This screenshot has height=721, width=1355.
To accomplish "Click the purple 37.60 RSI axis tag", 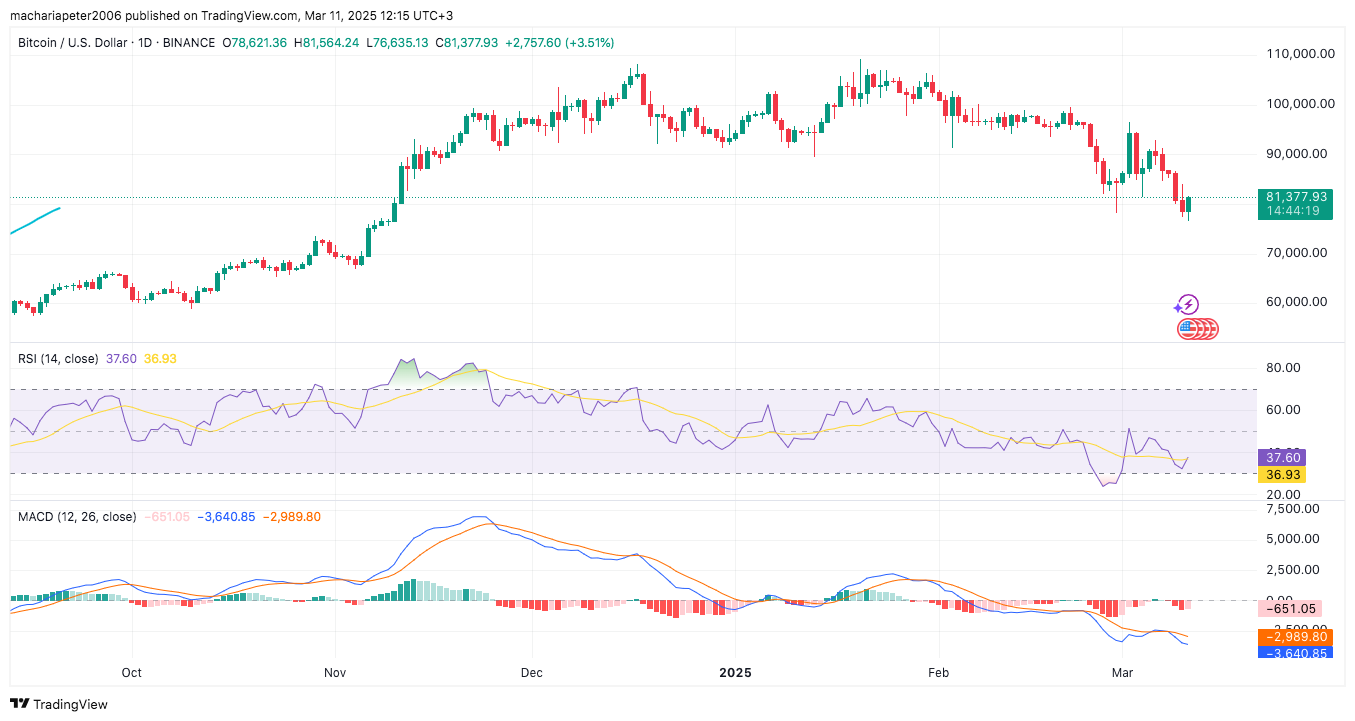I will click(1281, 458).
